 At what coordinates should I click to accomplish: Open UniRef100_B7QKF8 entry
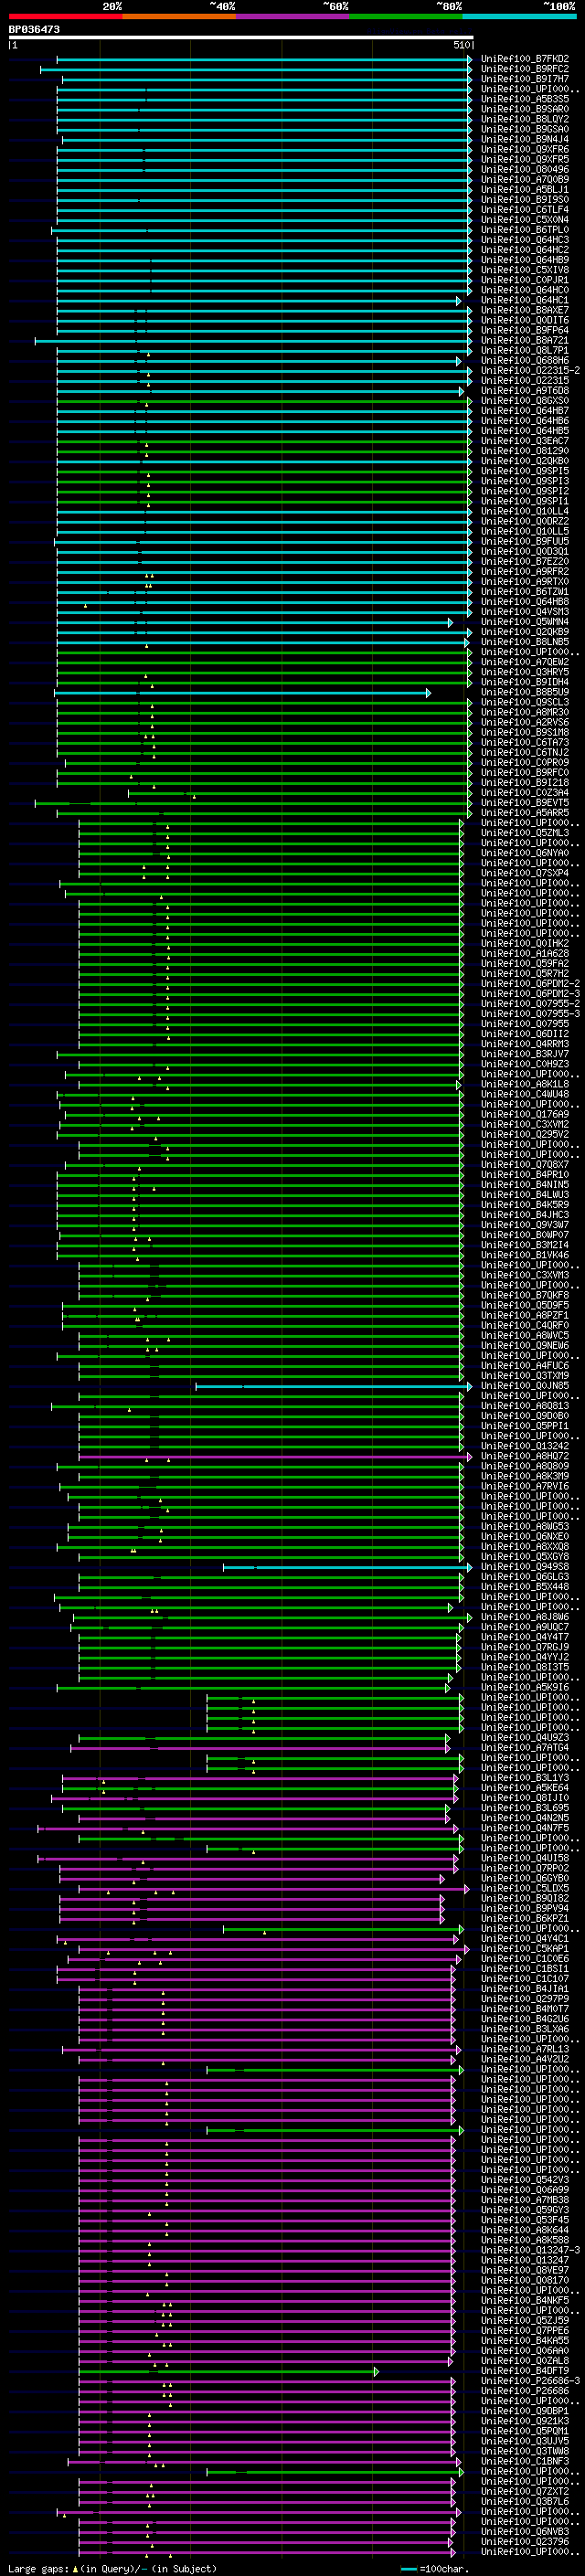pyautogui.click(x=525, y=1296)
